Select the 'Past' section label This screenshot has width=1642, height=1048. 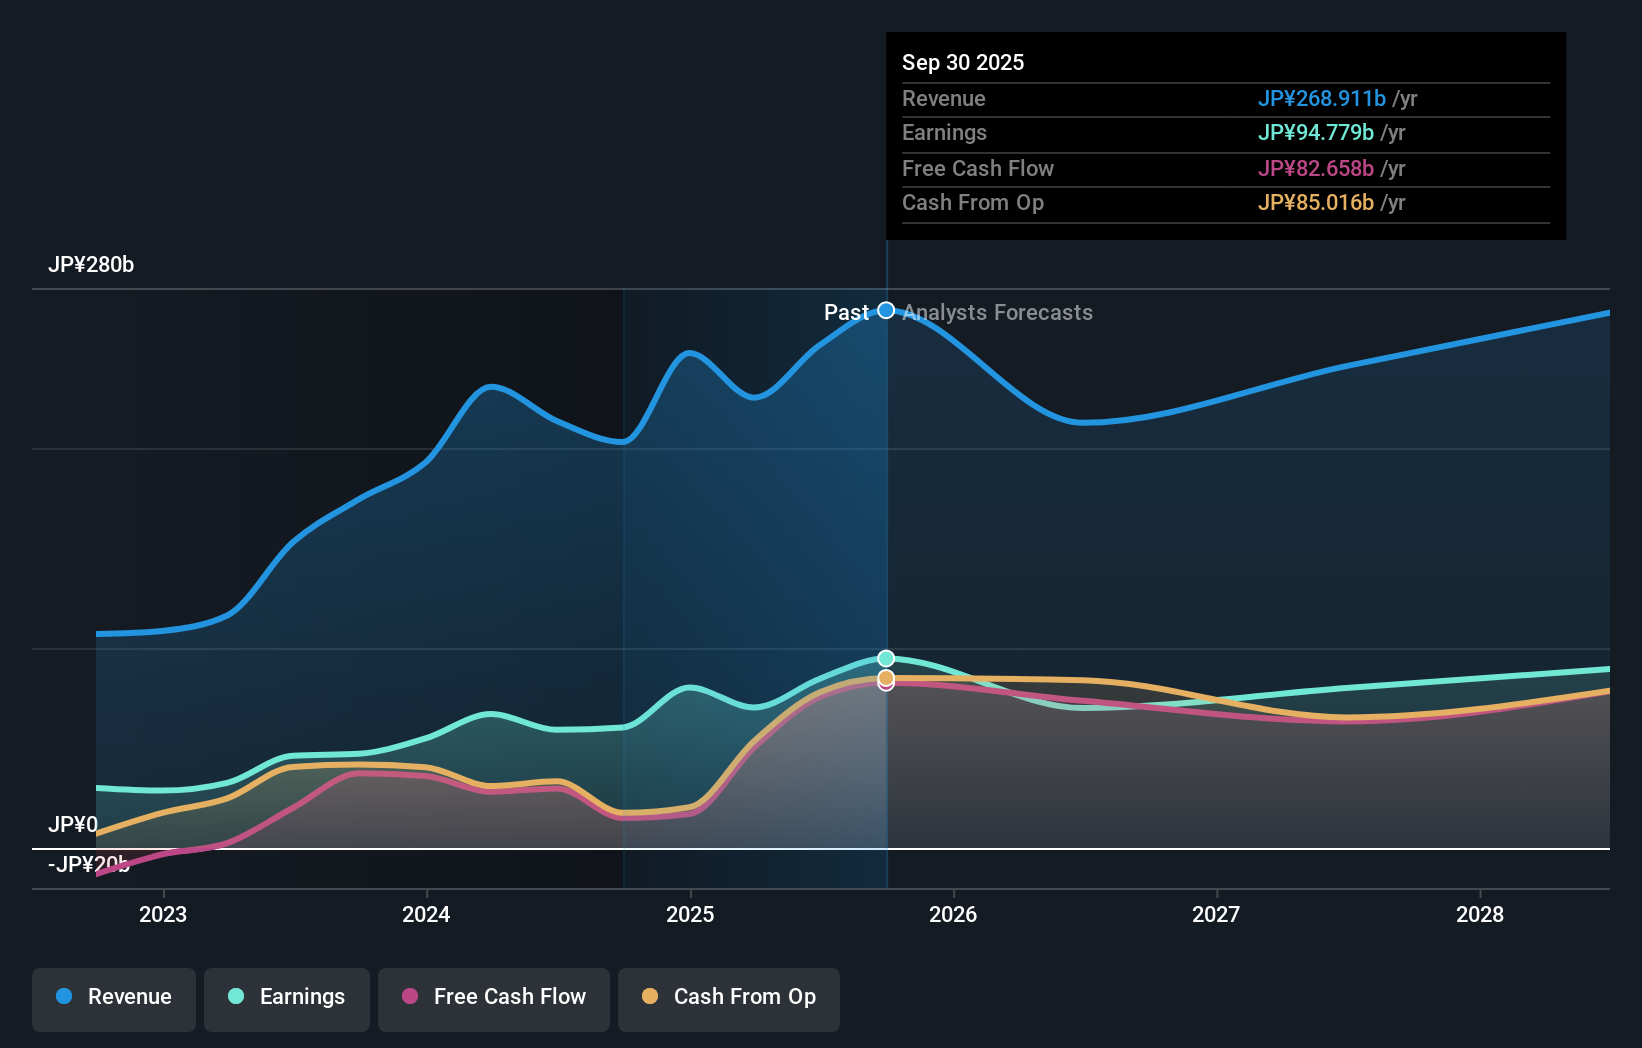(849, 312)
